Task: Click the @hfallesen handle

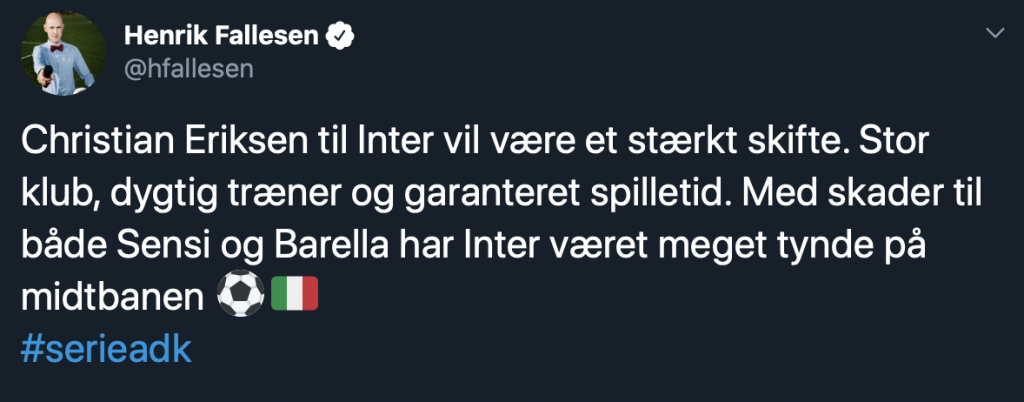Action: pos(189,68)
